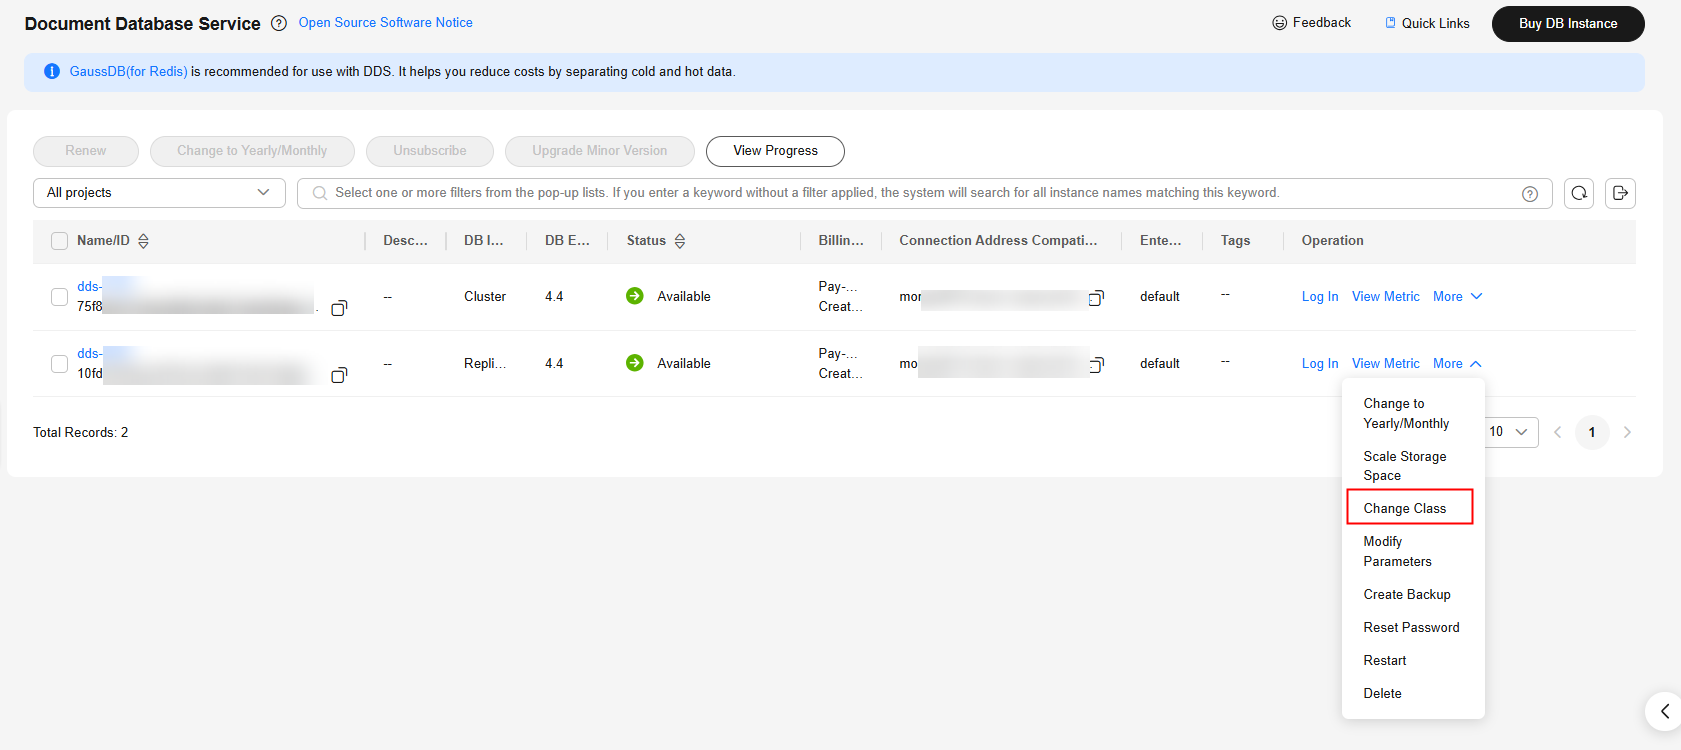Click the export instance list icon

click(x=1620, y=193)
